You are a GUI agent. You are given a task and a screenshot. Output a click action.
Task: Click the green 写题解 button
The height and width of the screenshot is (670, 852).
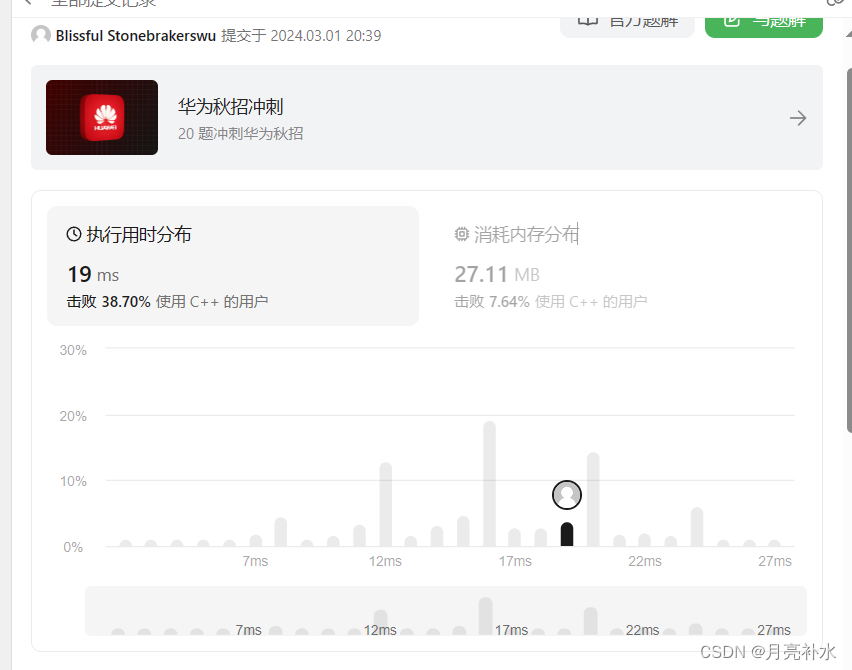click(x=763, y=20)
